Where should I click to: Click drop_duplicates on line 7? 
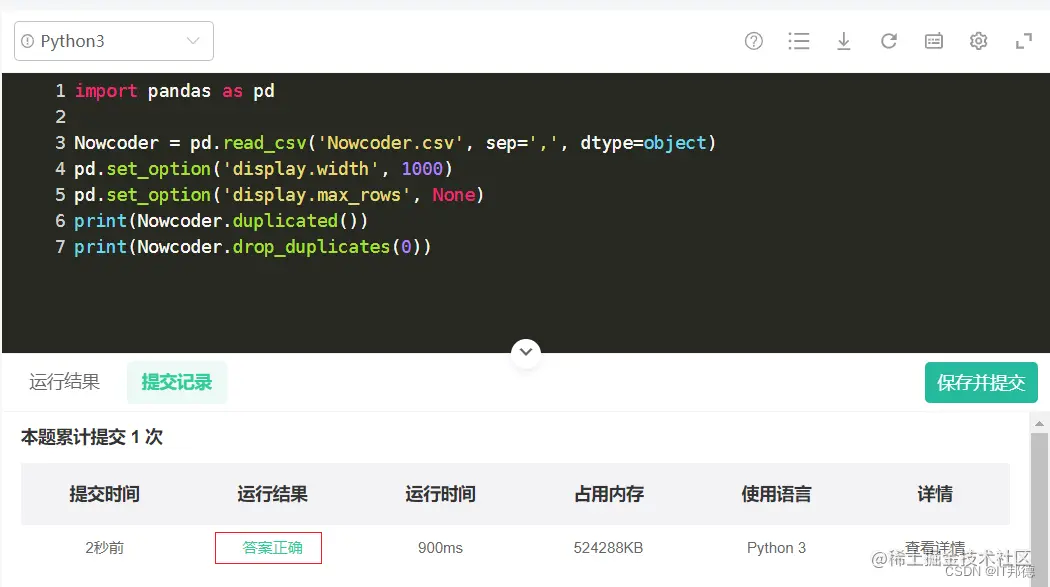(x=311, y=247)
